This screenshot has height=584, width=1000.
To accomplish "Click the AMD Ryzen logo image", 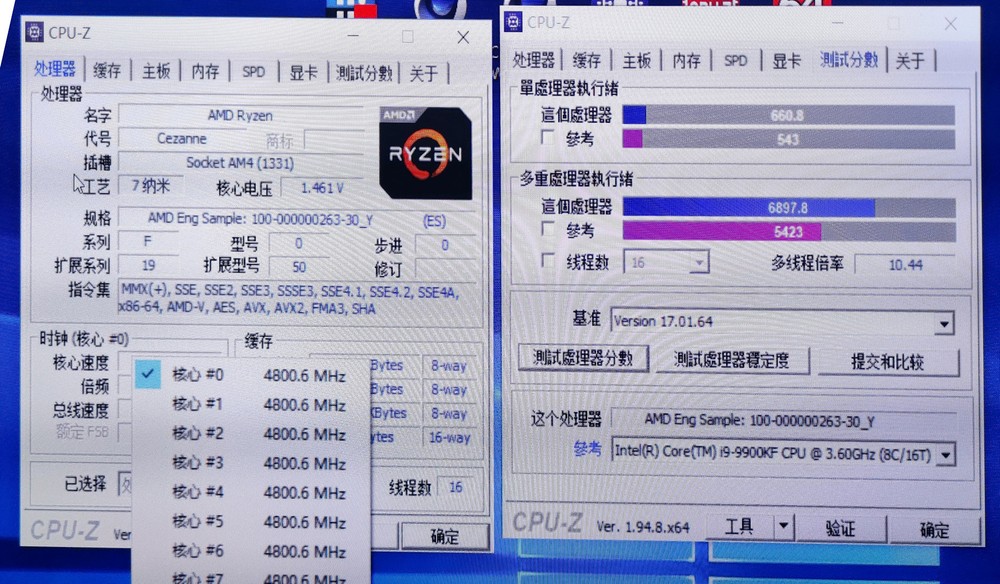I will [425, 153].
